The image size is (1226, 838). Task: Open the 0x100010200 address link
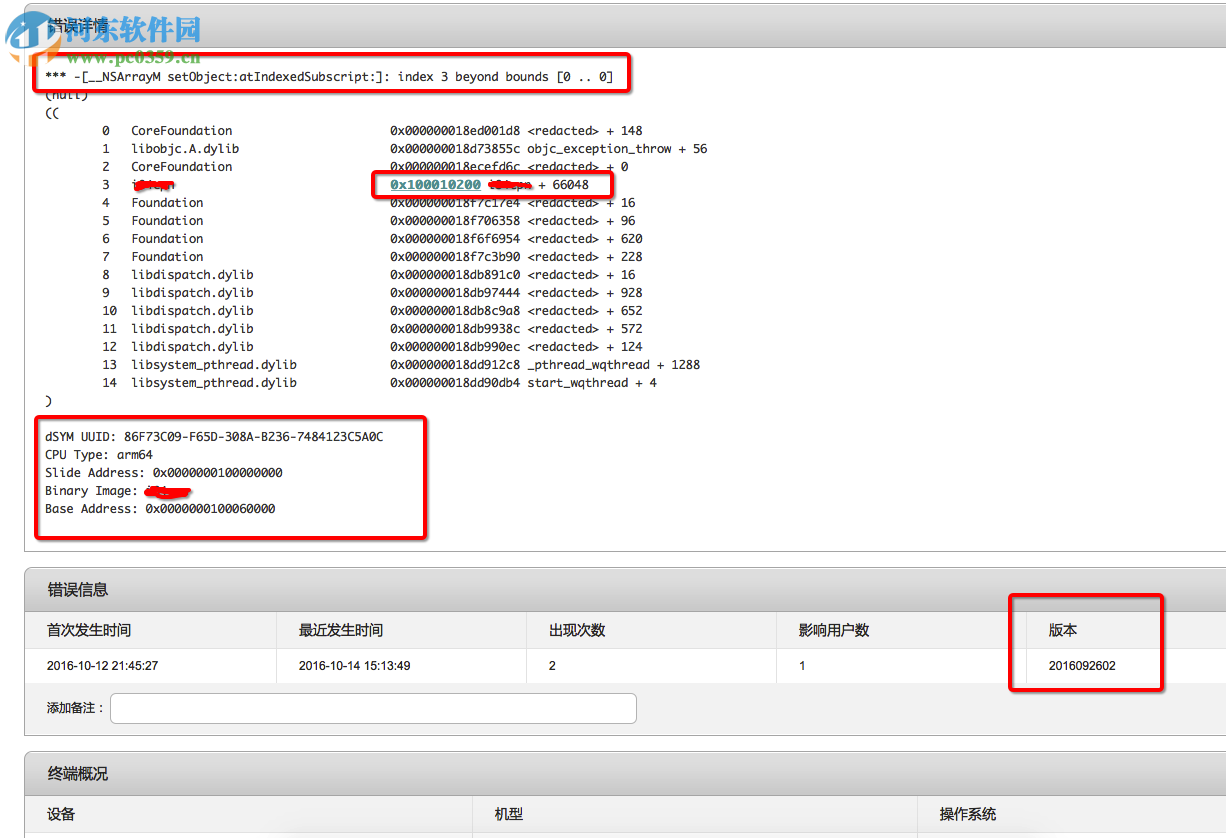coord(435,185)
